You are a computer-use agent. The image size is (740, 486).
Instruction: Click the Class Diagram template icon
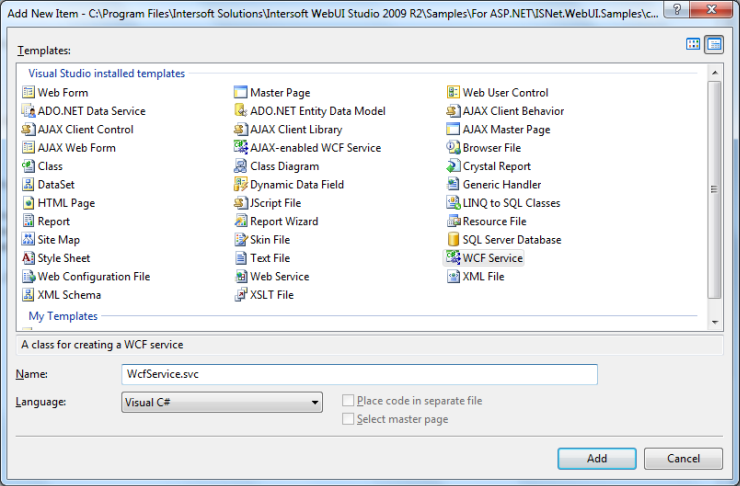click(x=241, y=166)
